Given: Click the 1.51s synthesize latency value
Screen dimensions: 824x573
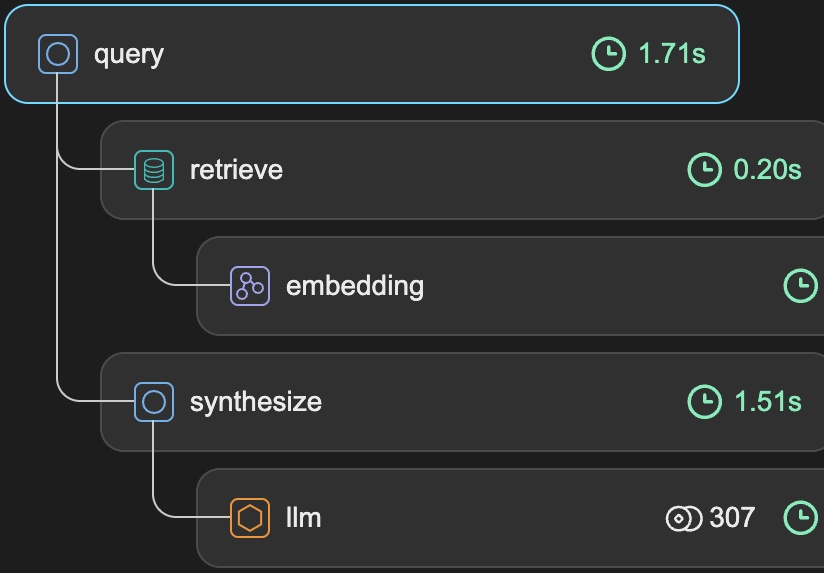Looking at the screenshot, I should [x=768, y=402].
